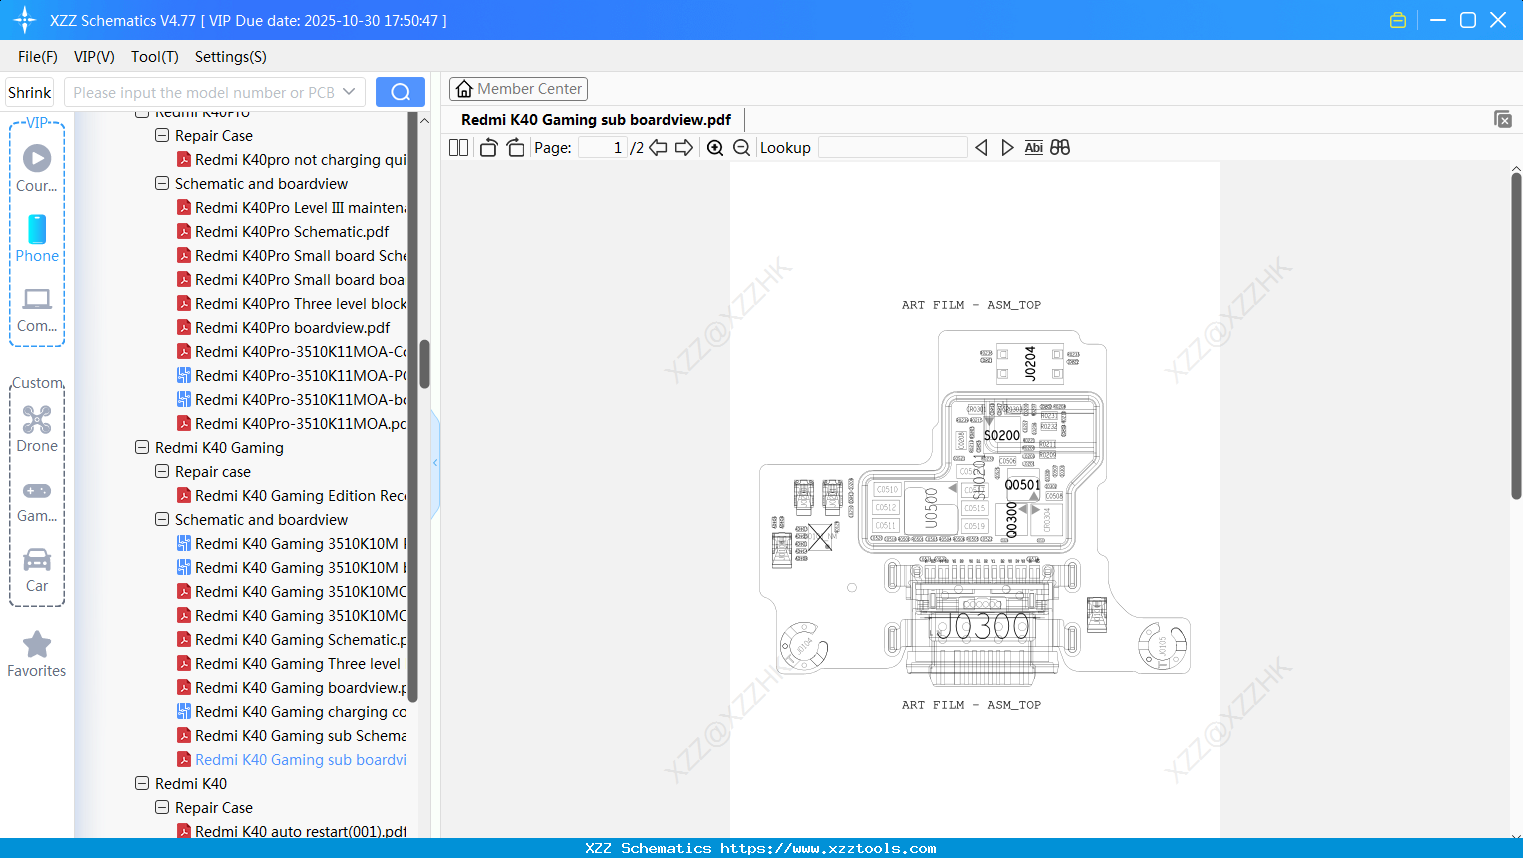Image resolution: width=1523 pixels, height=858 pixels.
Task: Open Redmi K40pro not charging repair case
Action: [292, 159]
